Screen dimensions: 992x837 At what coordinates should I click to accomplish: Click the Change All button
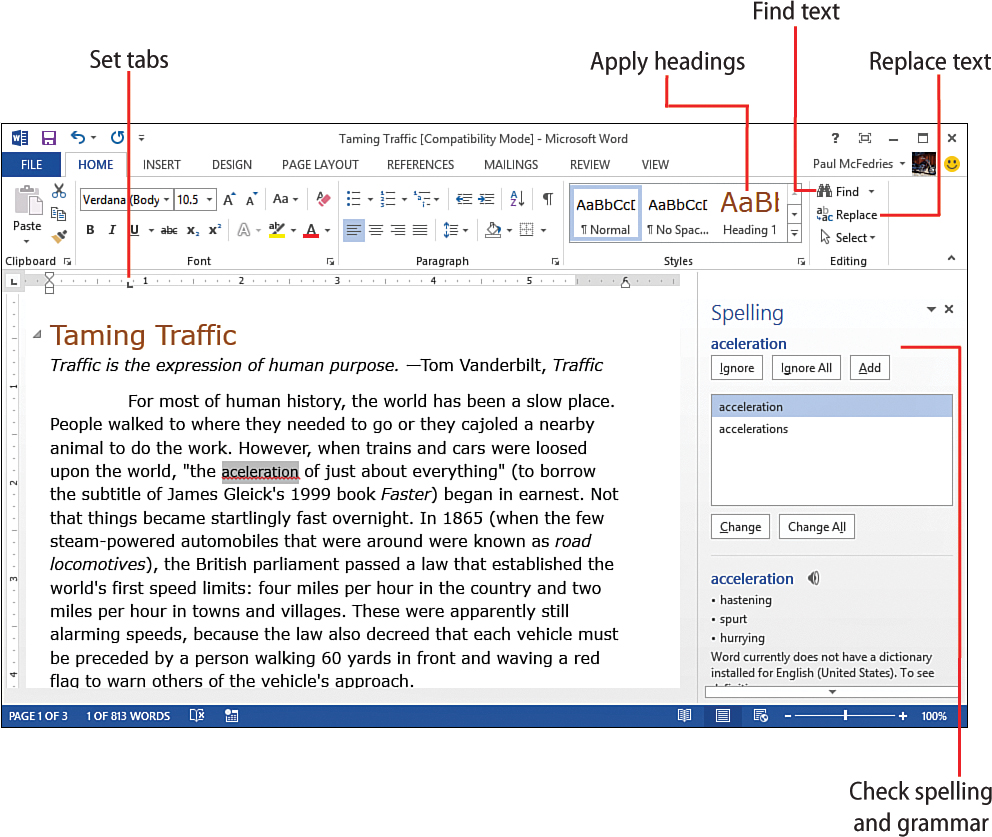point(817,526)
